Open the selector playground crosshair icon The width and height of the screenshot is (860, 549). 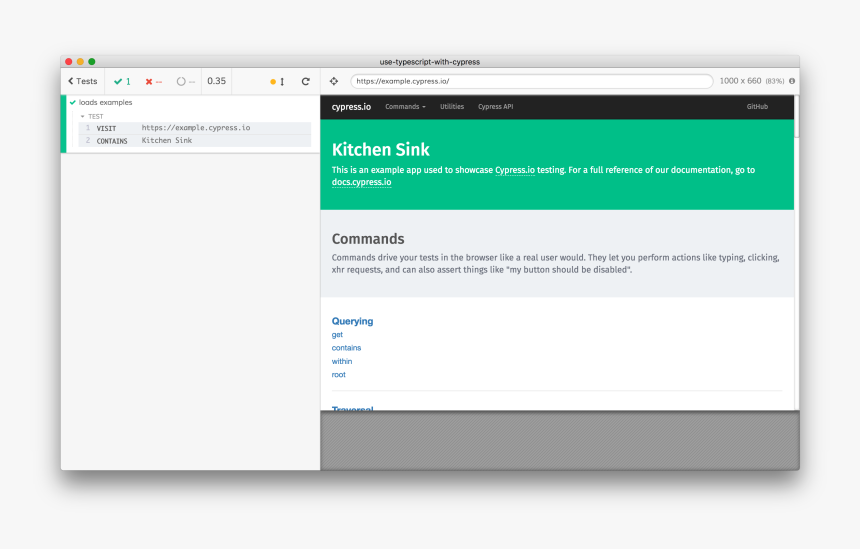(334, 81)
